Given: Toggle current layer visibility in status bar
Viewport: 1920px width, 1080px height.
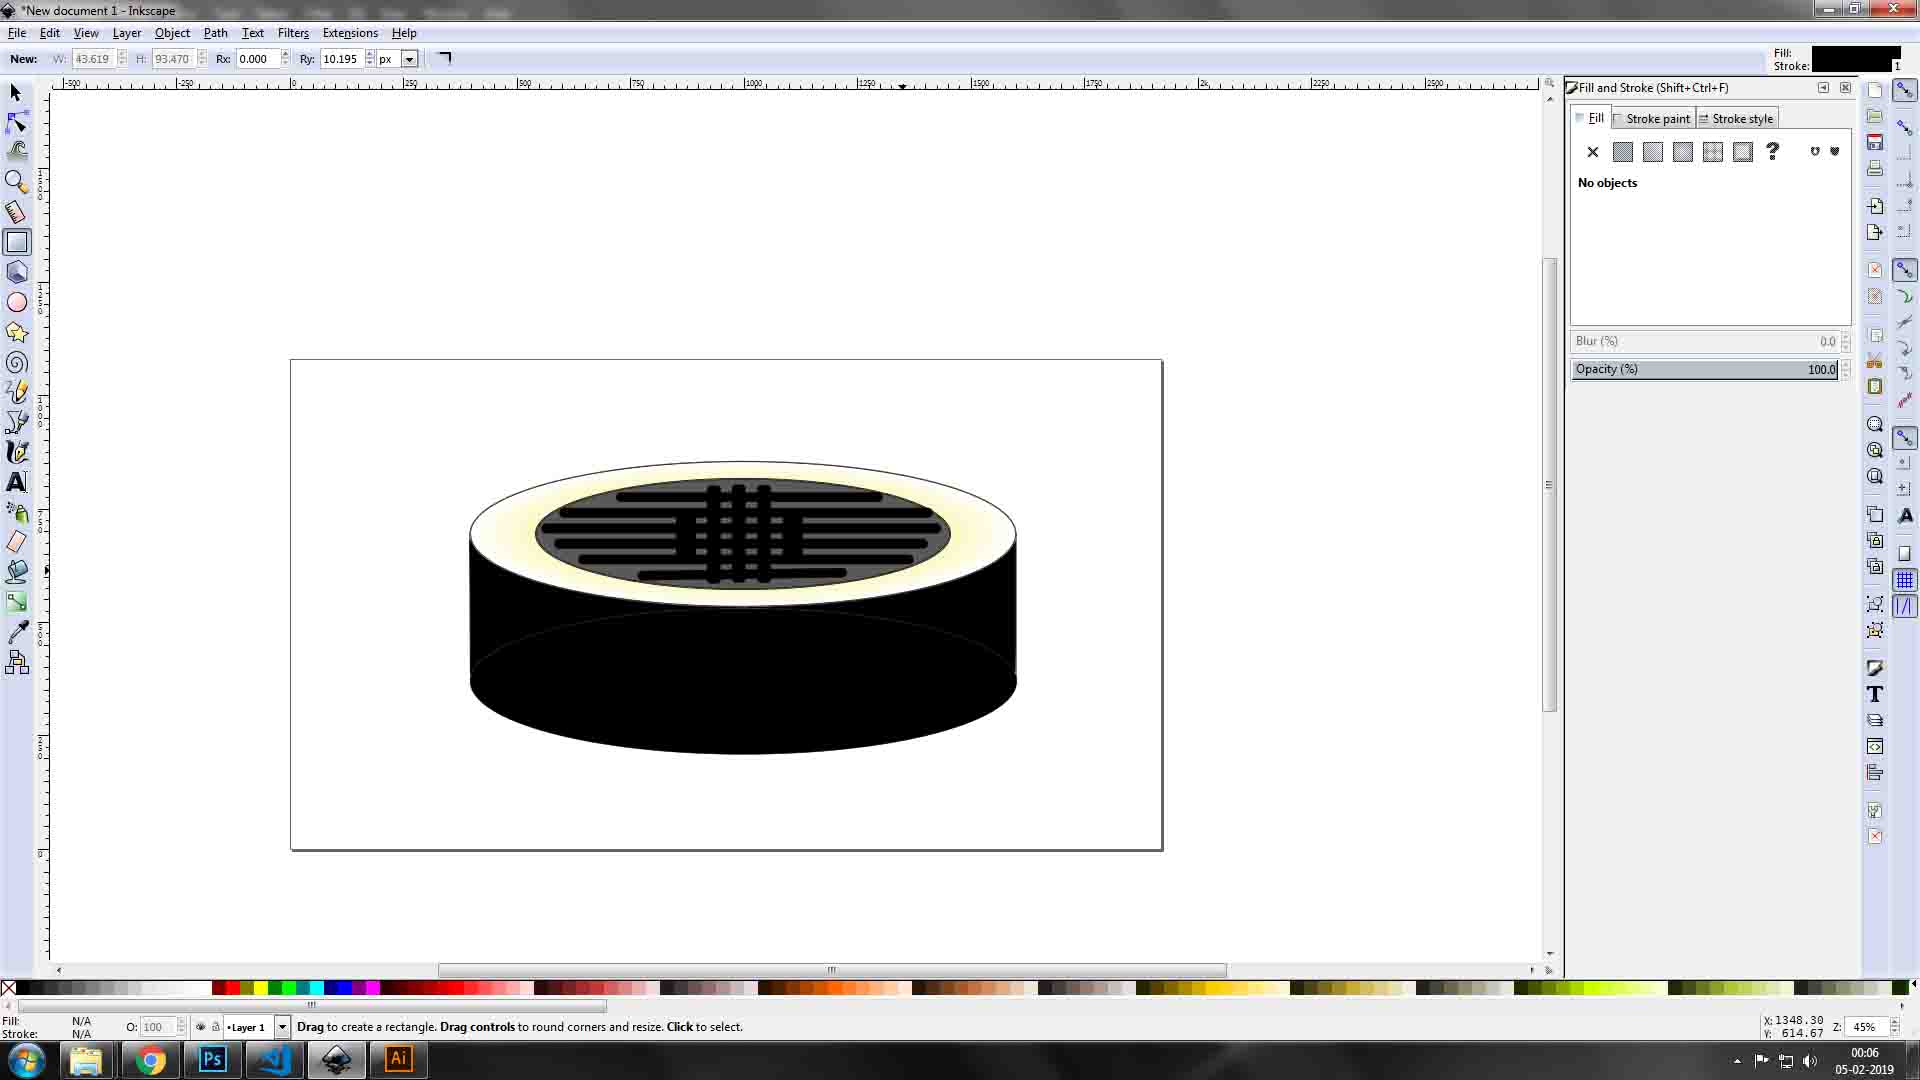Looking at the screenshot, I should click(x=200, y=1027).
